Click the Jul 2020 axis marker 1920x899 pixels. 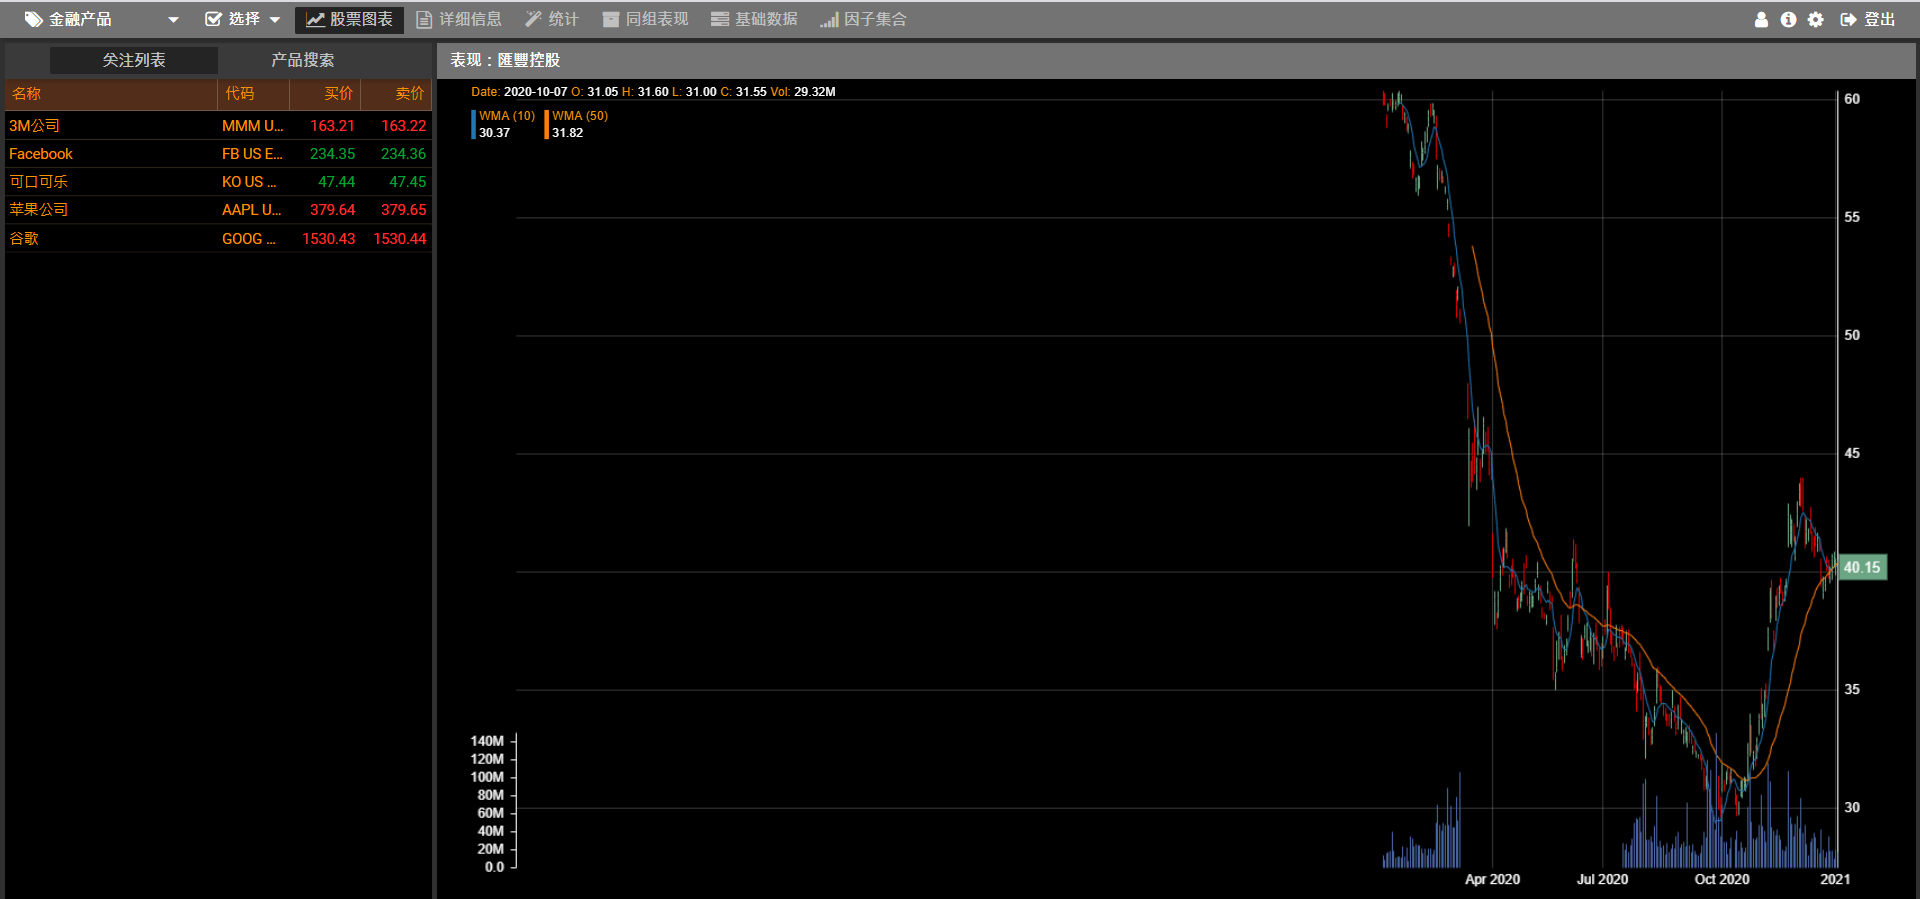(x=1602, y=879)
